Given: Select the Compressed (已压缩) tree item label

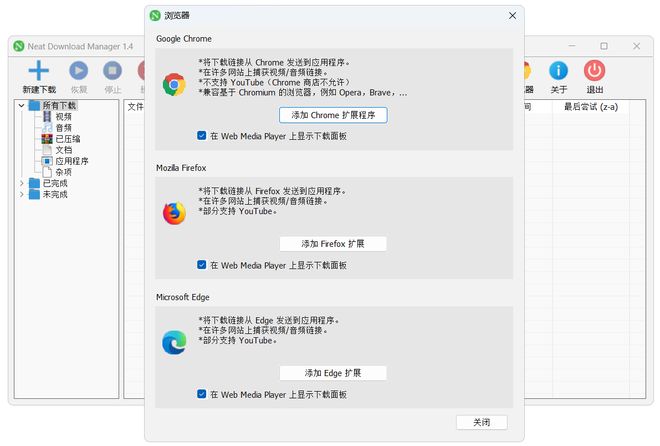Looking at the screenshot, I should point(68,139).
